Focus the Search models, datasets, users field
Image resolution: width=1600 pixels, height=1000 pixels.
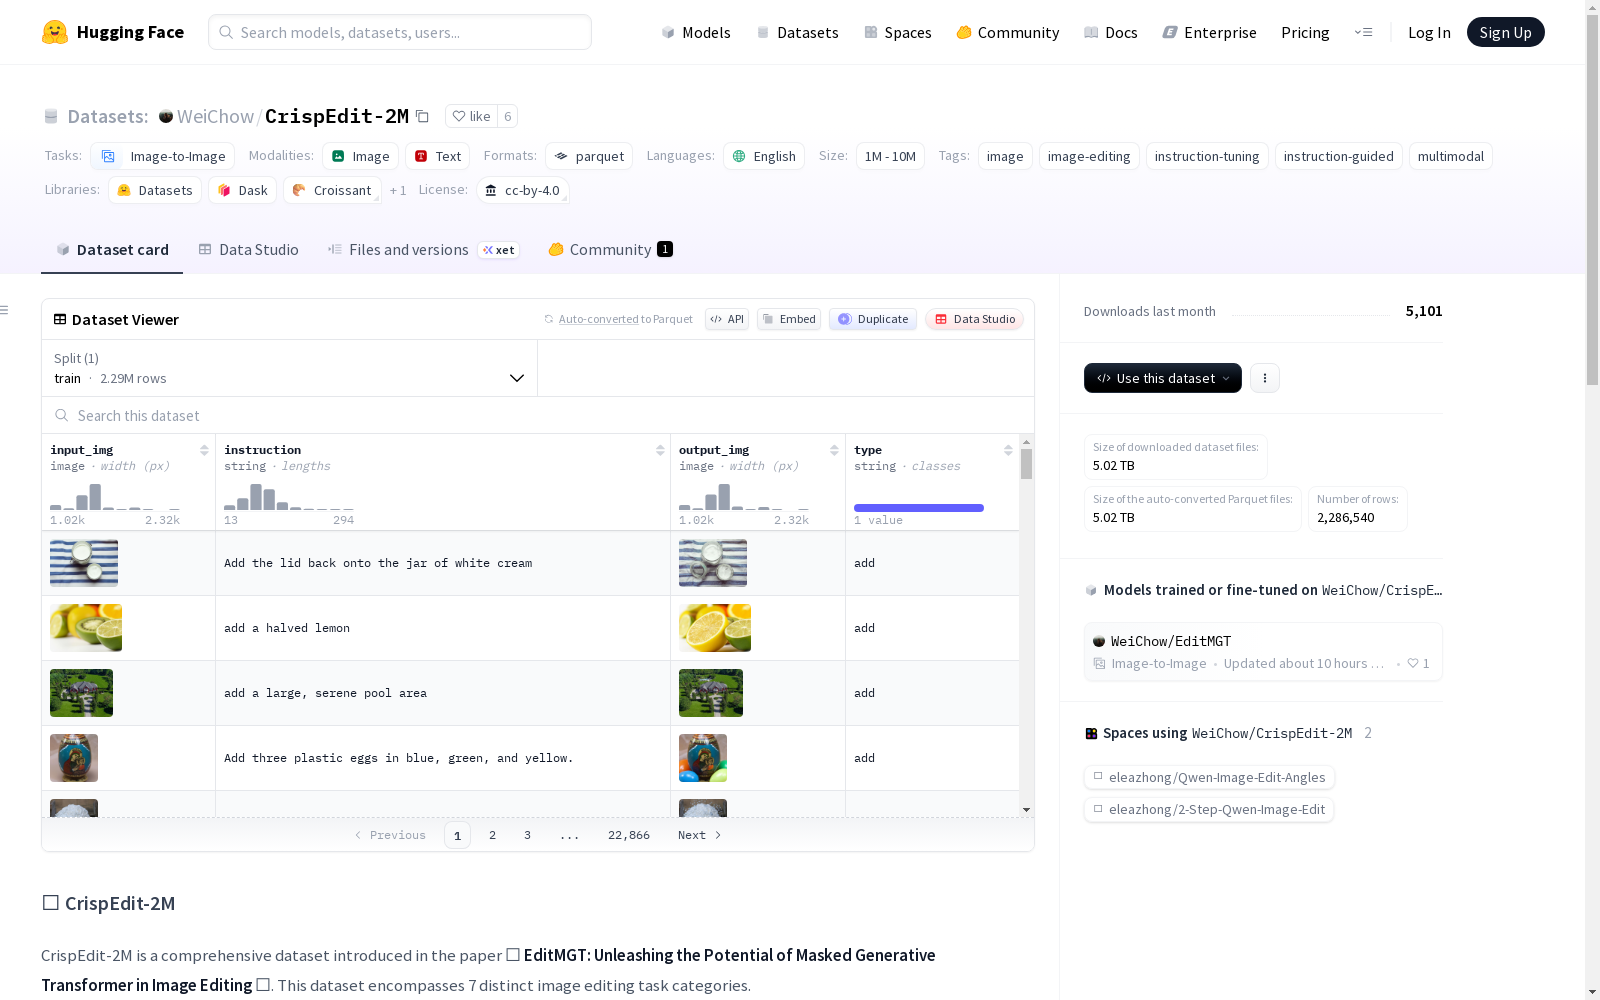400,32
